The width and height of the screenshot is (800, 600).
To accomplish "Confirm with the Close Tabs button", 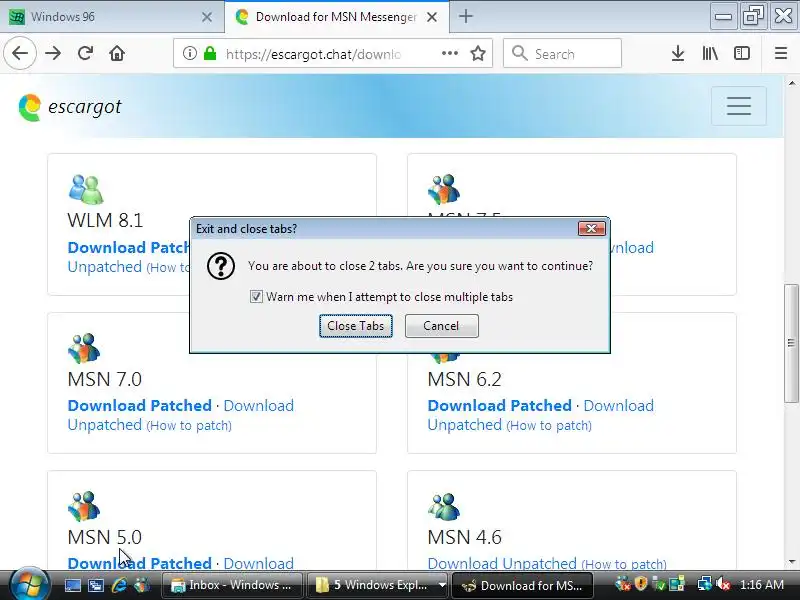I will pyautogui.click(x=356, y=326).
